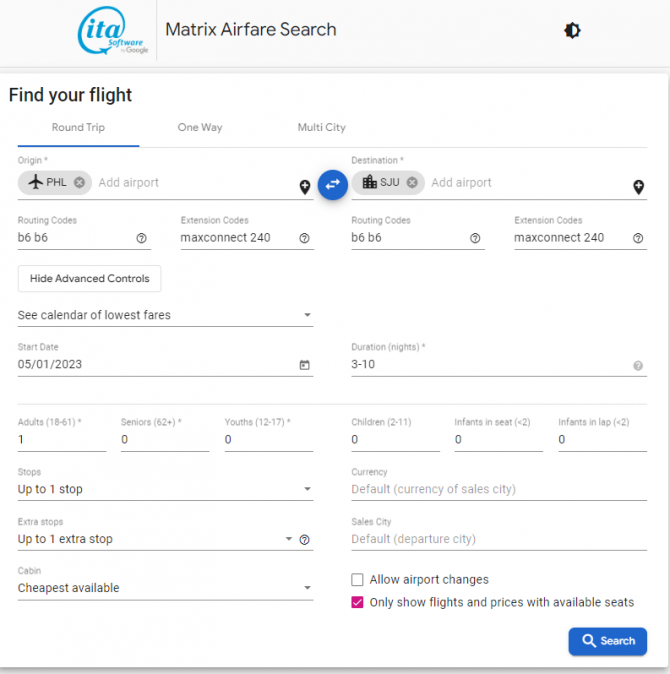Switch to One Way tab
This screenshot has width=670, height=674.
[200, 128]
